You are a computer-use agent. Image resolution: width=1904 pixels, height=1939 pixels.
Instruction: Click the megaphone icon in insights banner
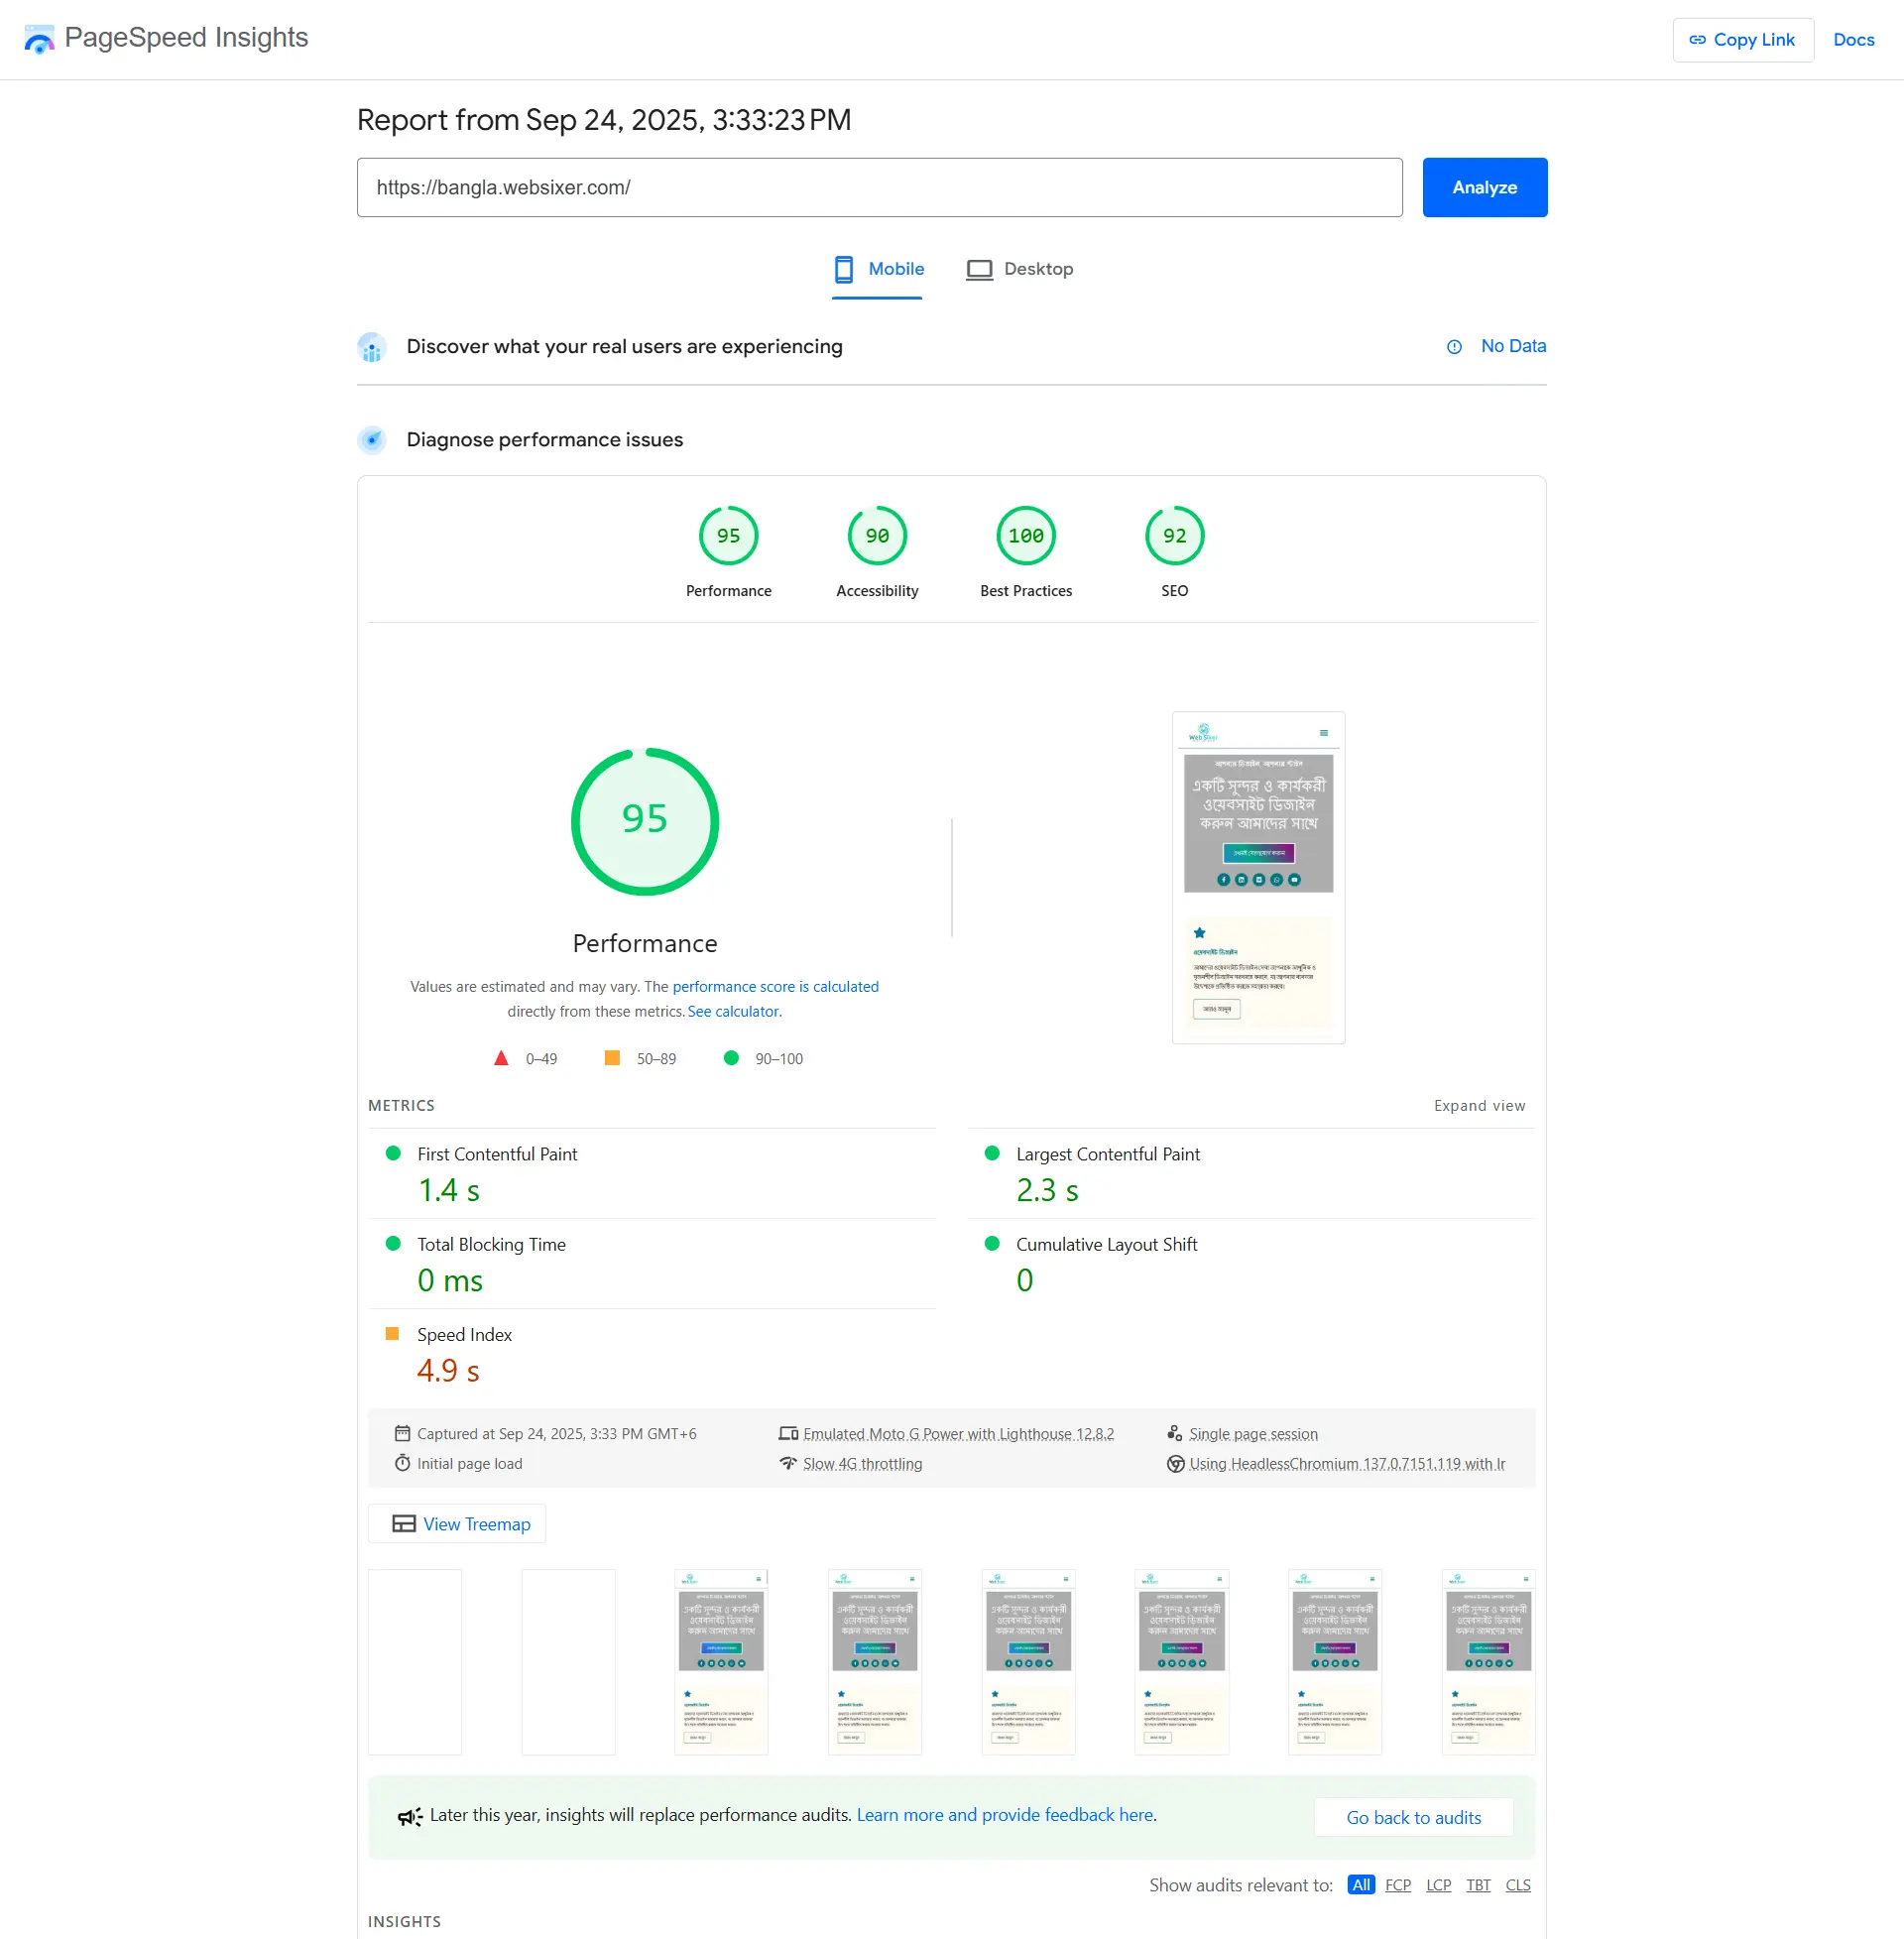click(409, 1815)
